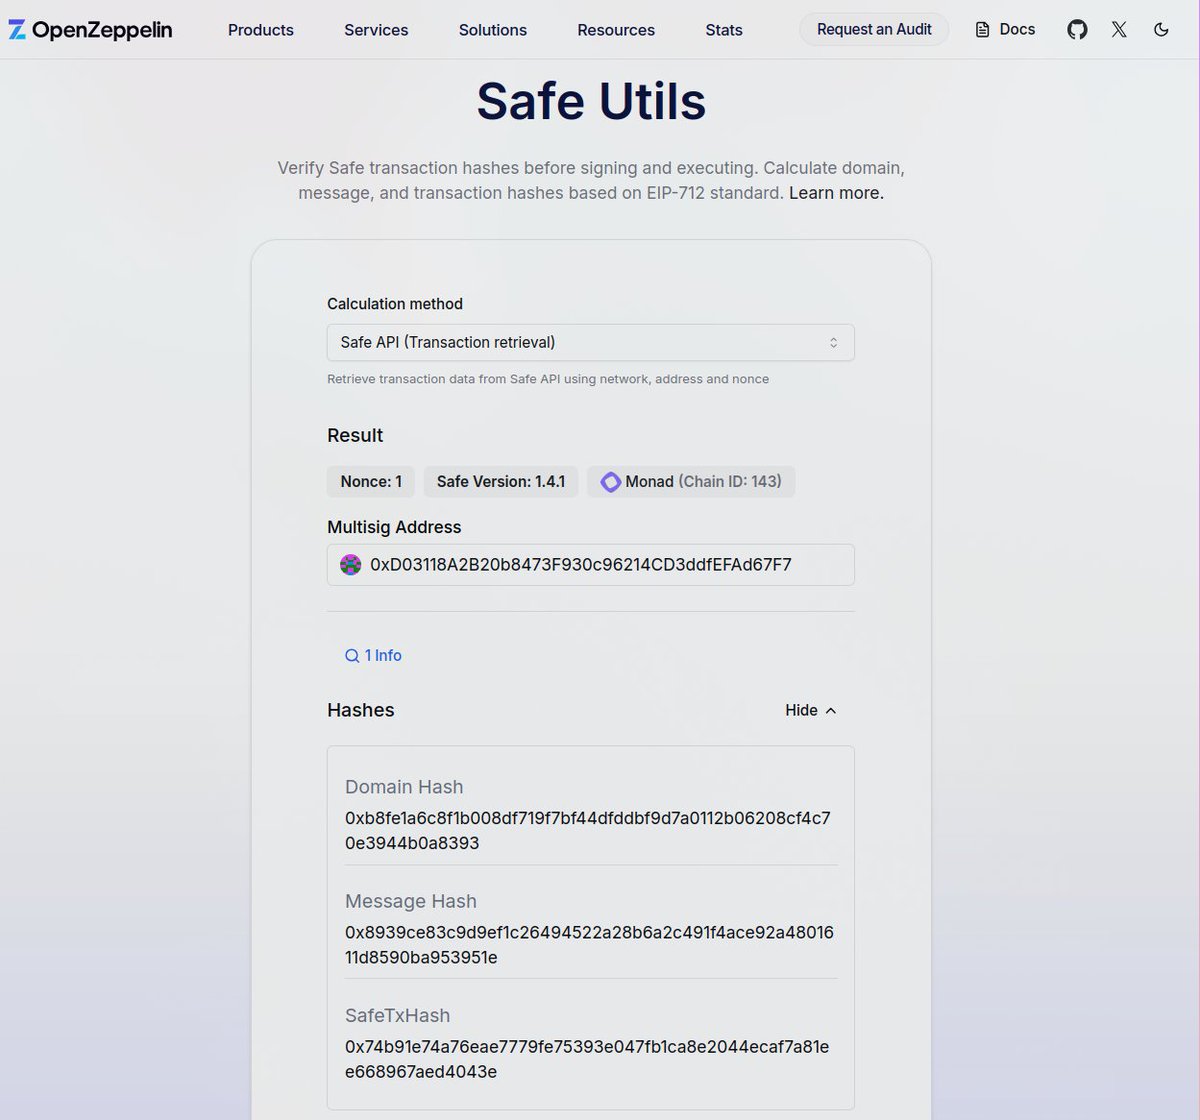The width and height of the screenshot is (1200, 1120).
Task: Click the 'Retrieve transaction data from Safe API' hint
Action: pyautogui.click(x=548, y=379)
